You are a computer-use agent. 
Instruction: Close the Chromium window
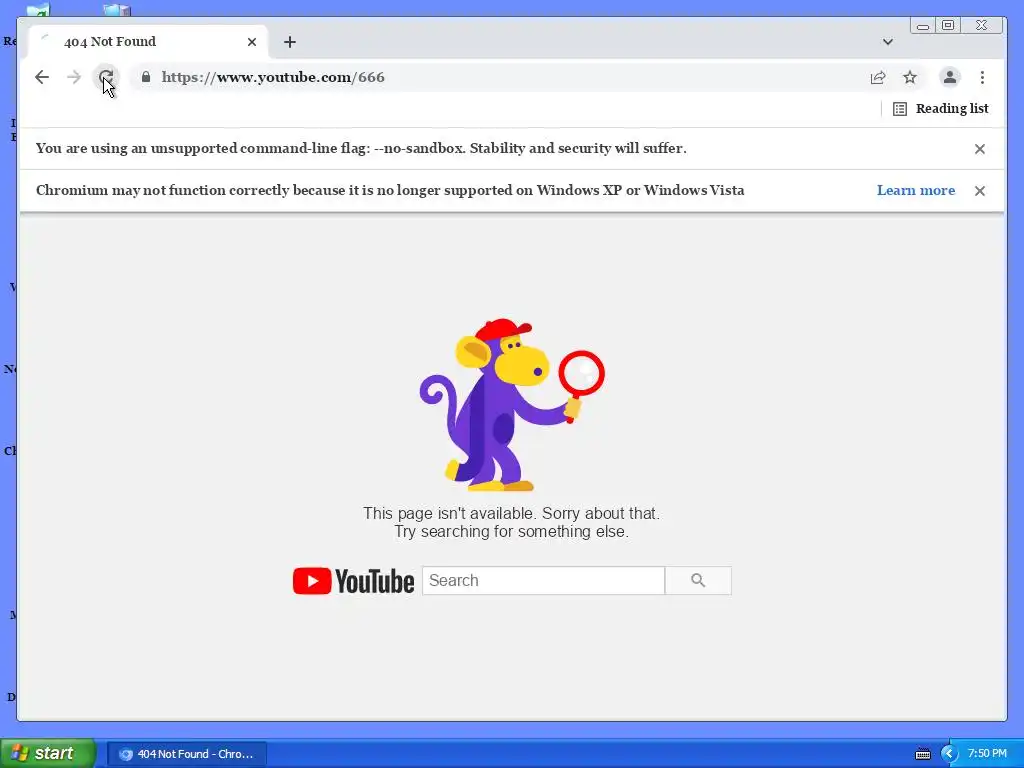(x=982, y=25)
